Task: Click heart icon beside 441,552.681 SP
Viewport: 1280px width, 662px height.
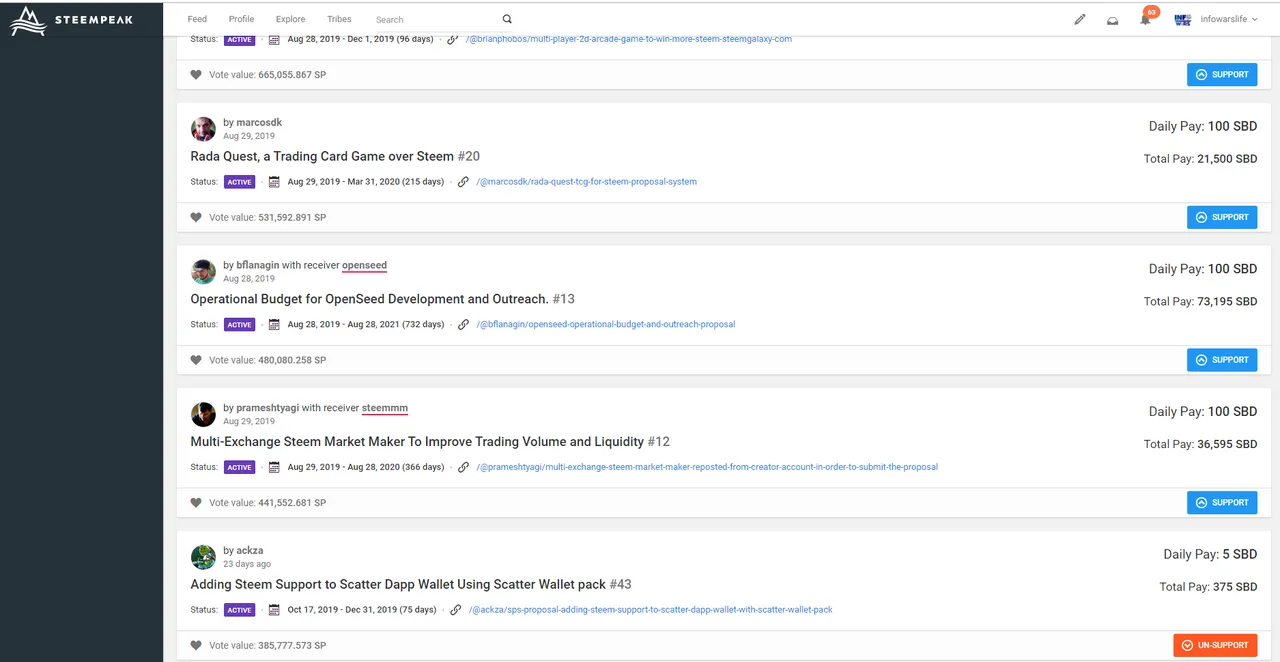Action: click(x=196, y=502)
